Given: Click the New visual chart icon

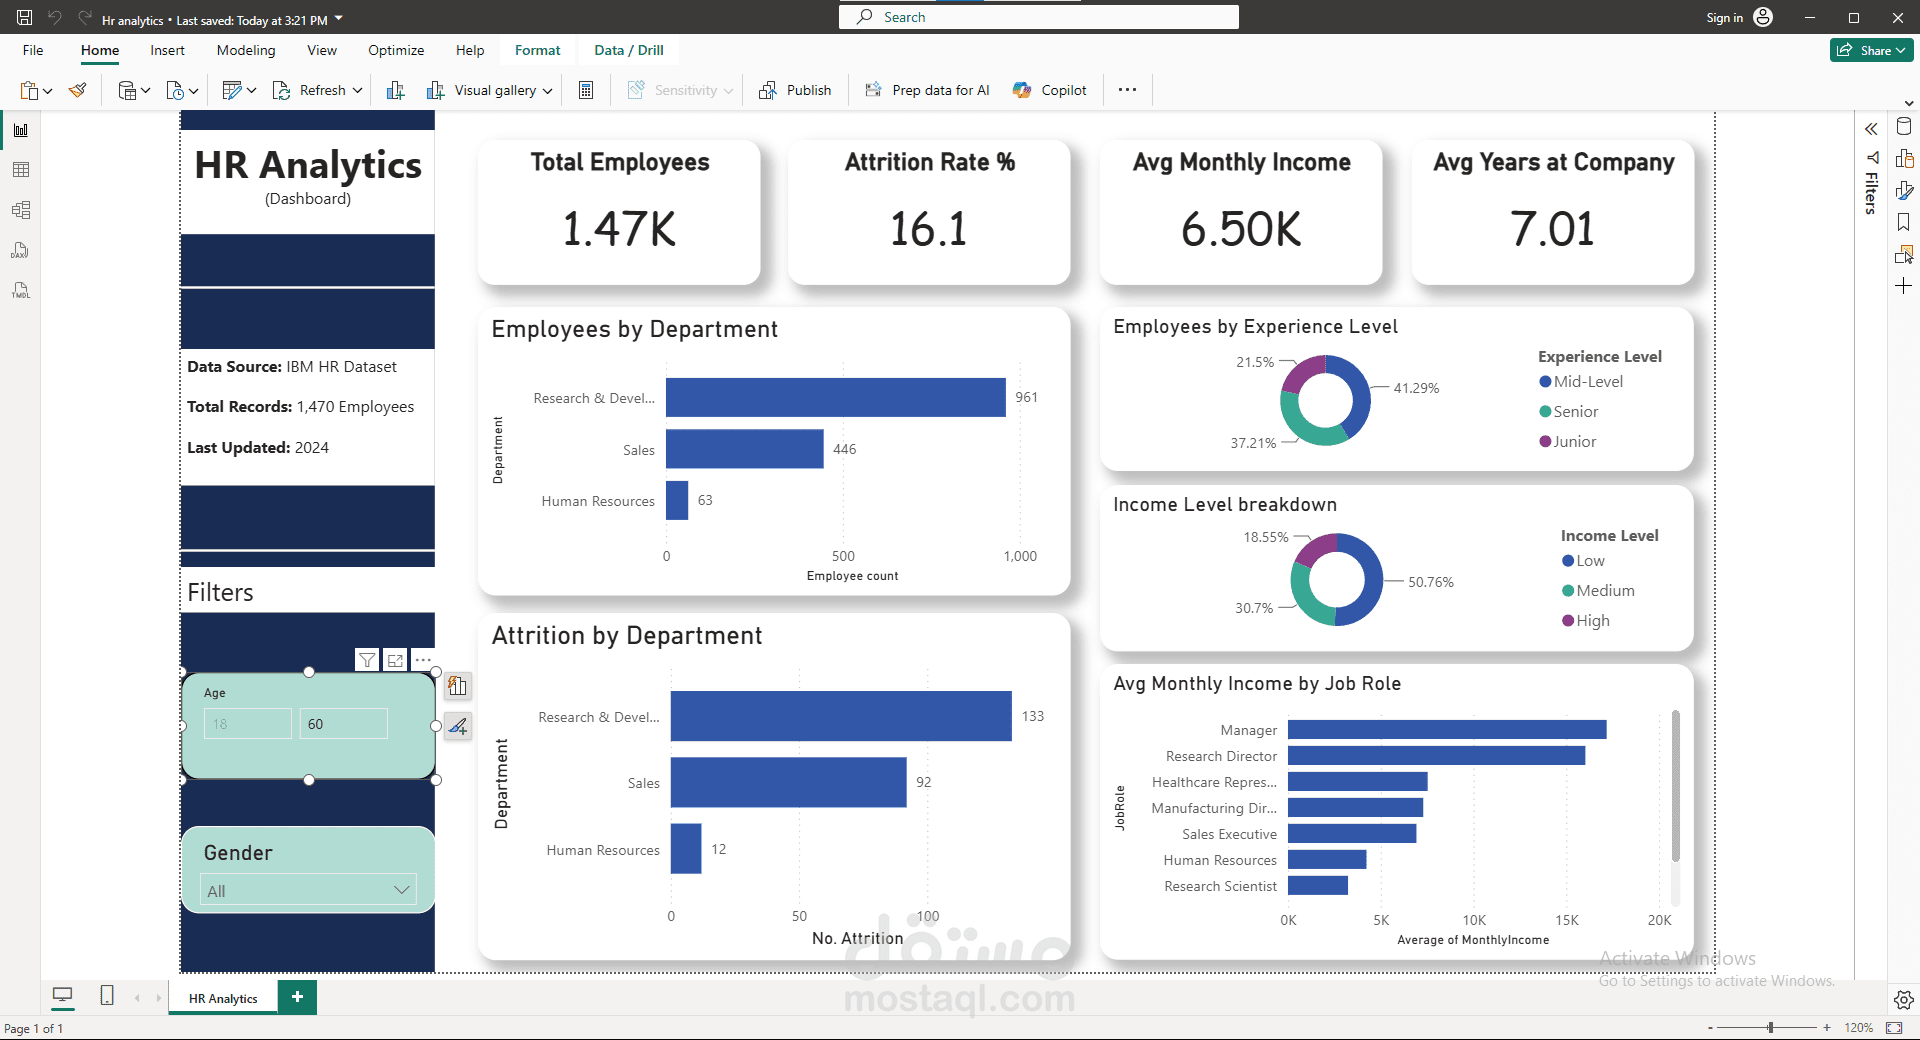Looking at the screenshot, I should coord(395,91).
